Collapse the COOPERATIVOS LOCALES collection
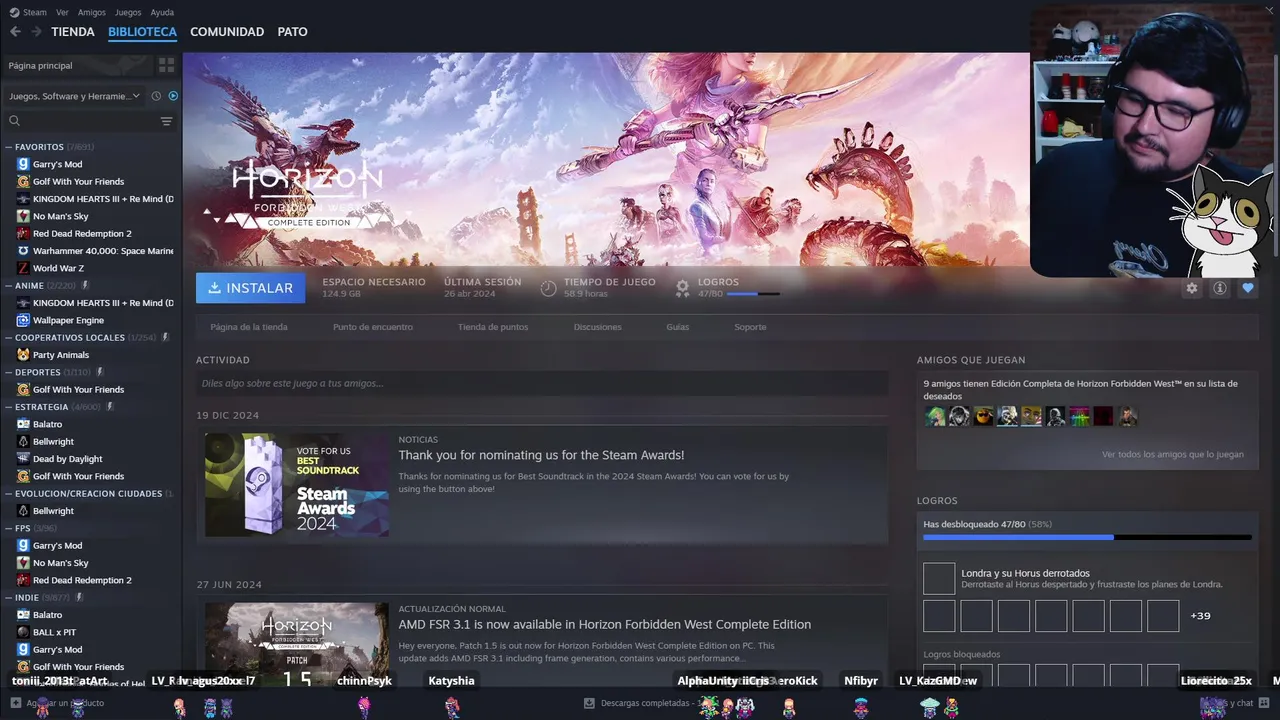Screen dimensions: 1280x720 coord(9,337)
